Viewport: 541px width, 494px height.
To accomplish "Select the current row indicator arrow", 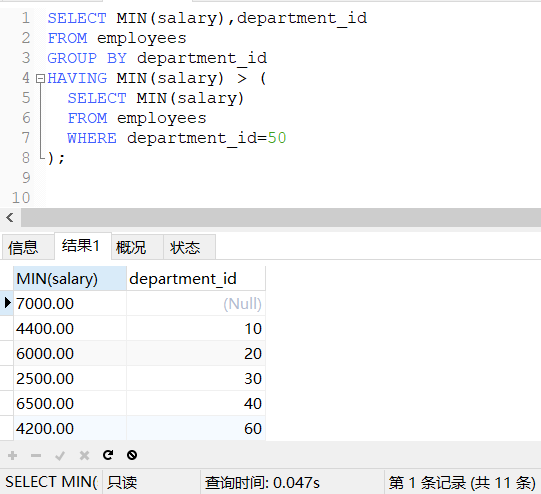I will (x=7, y=303).
